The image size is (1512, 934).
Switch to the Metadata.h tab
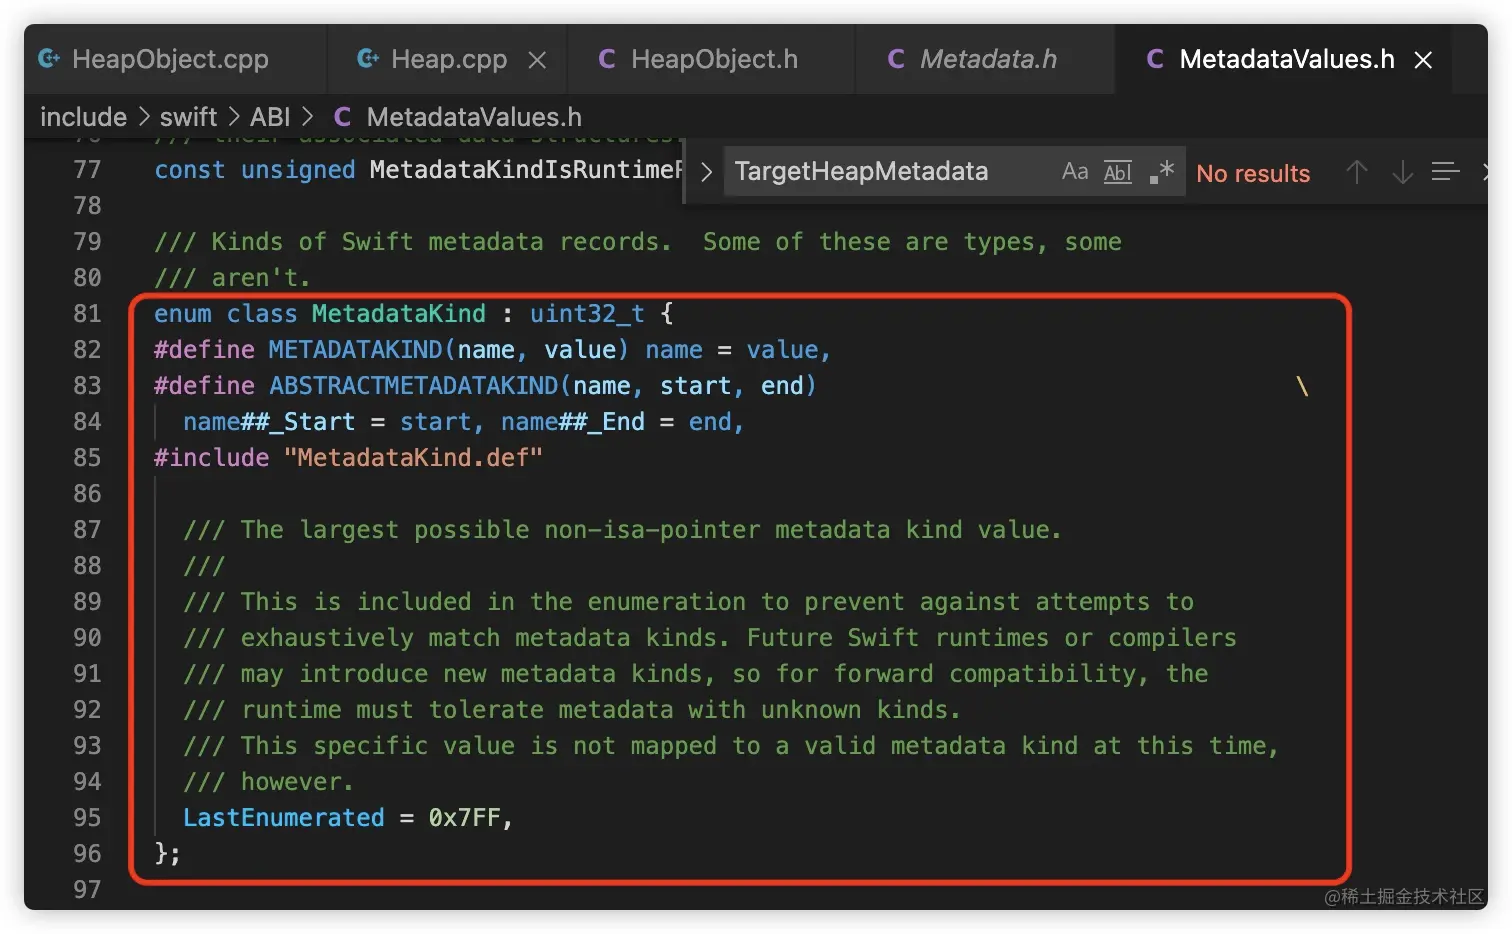[x=987, y=60]
